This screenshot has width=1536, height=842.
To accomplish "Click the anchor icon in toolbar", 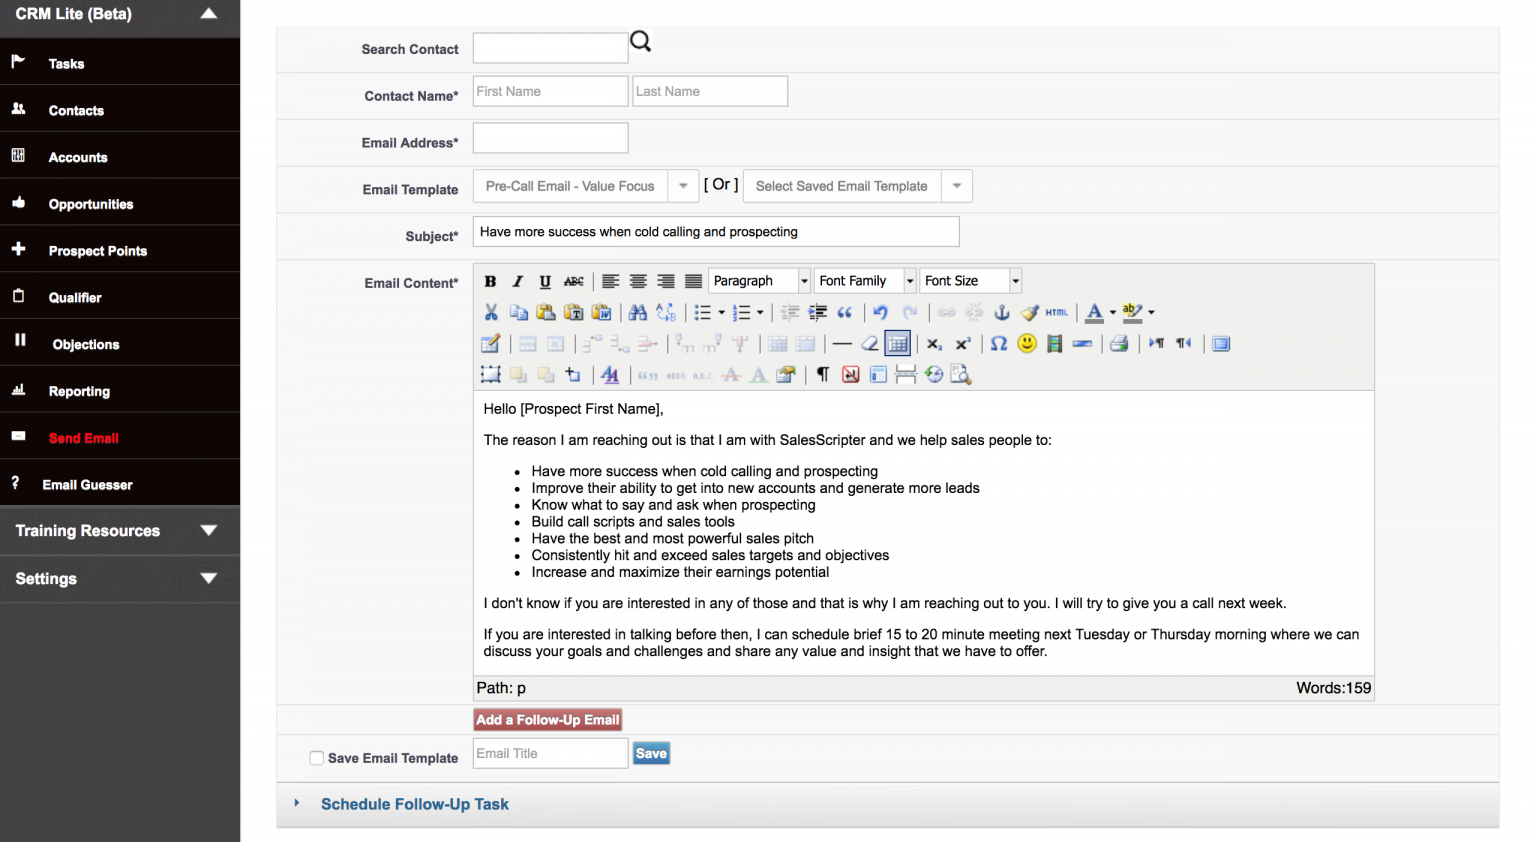I will (x=1001, y=312).
